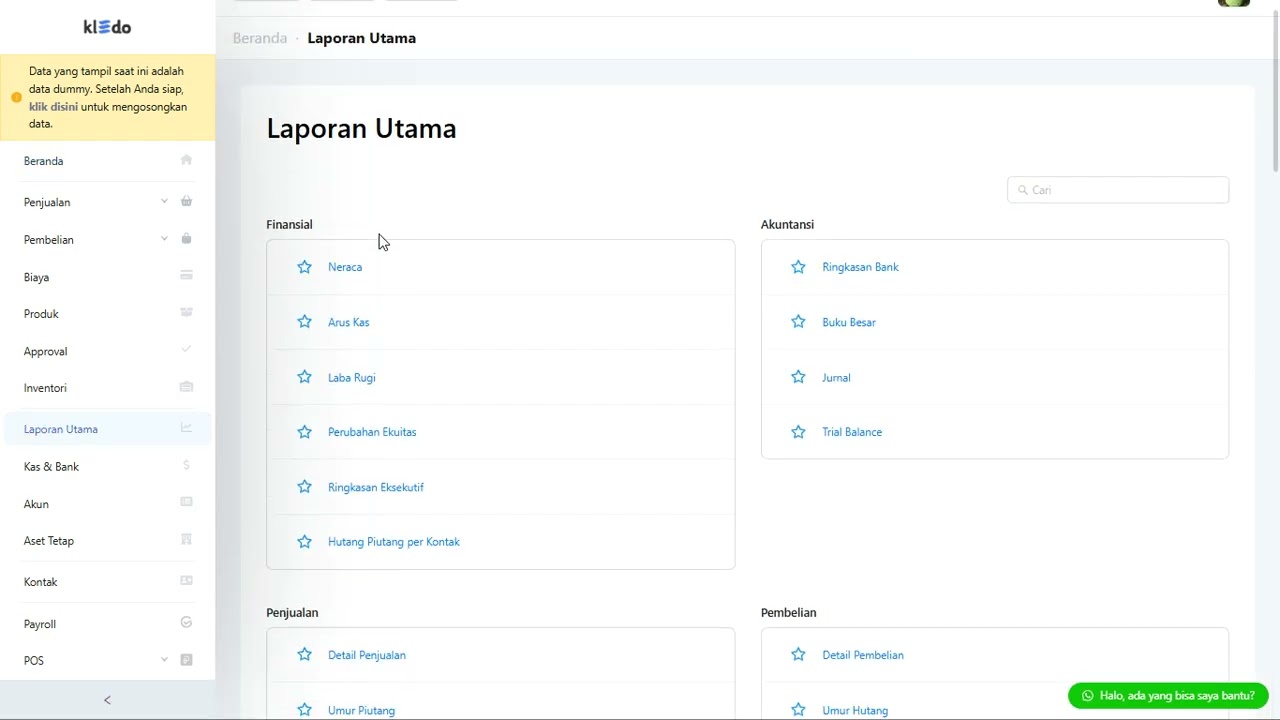Open the Ringkasan Bank report

(x=860, y=267)
